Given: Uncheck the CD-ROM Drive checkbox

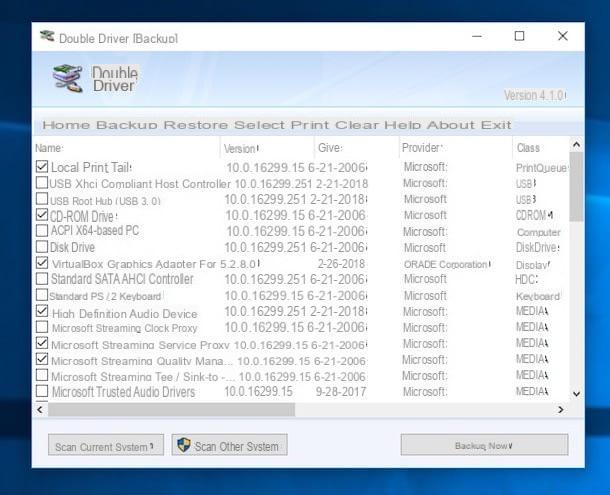Looking at the screenshot, I should [x=42, y=214].
